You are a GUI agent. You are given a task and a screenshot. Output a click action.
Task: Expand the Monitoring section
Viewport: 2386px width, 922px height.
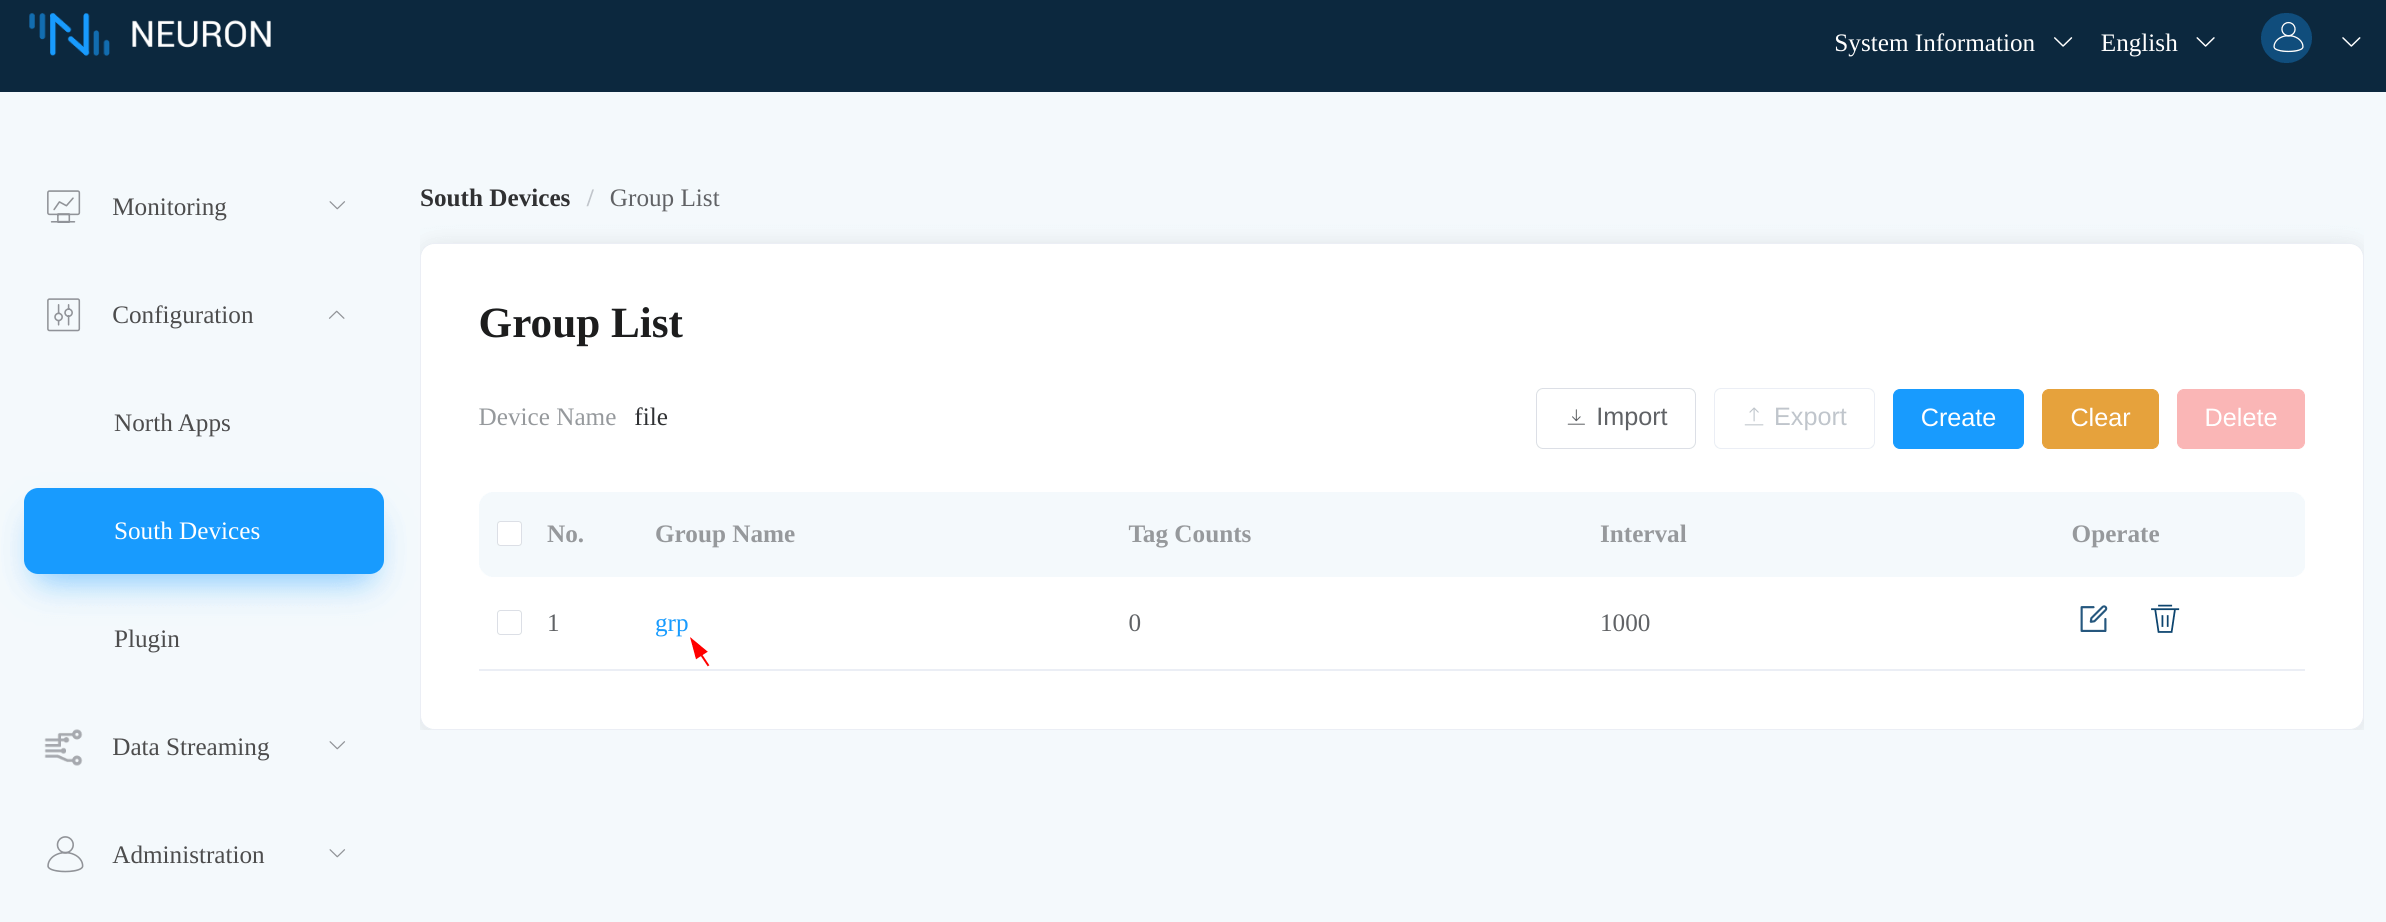338,205
